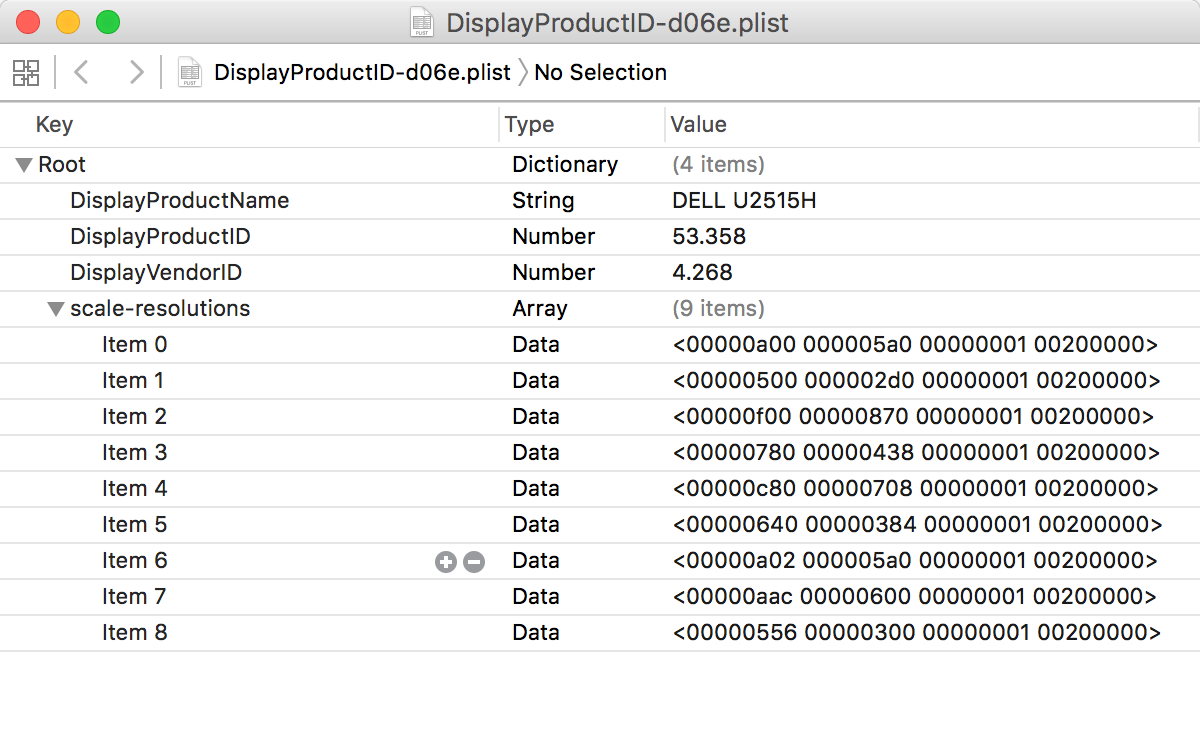Click the Dictionary type of Root
The image size is (1200, 748).
[x=565, y=165]
